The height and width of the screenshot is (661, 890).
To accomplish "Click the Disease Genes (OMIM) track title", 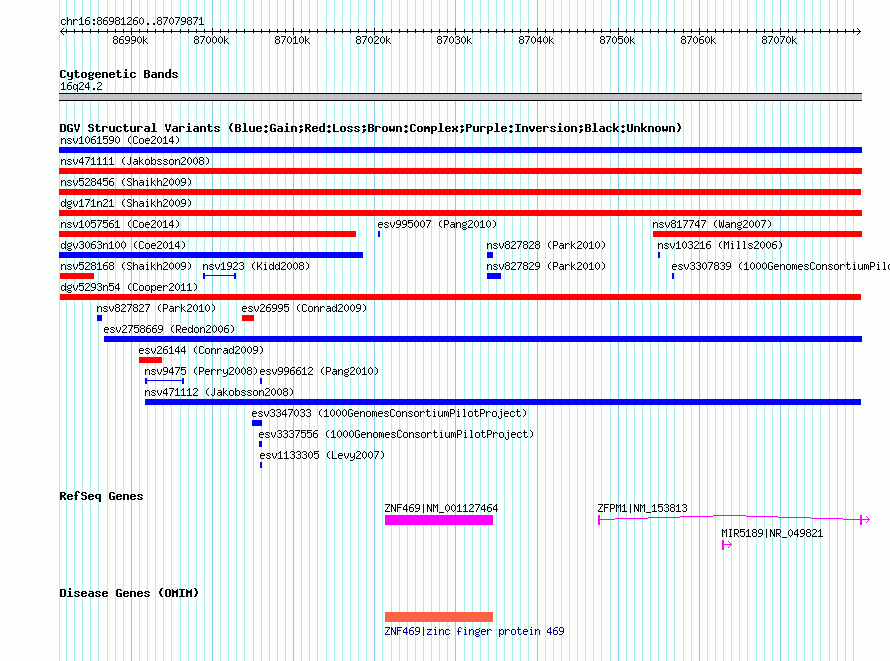I will (129, 593).
